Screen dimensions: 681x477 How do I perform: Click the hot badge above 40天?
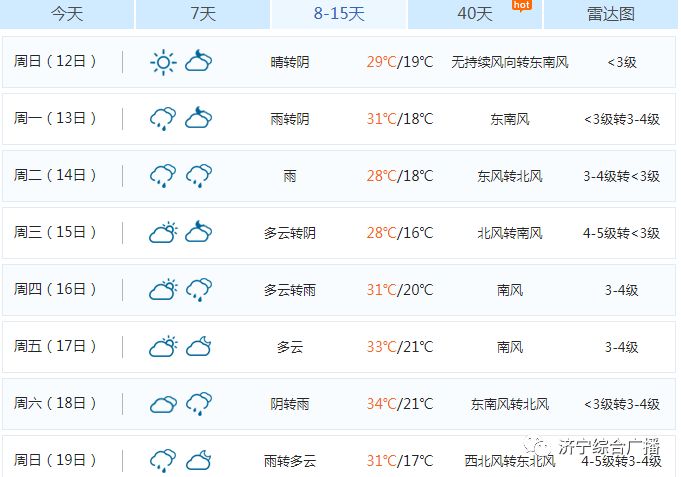coord(520,5)
